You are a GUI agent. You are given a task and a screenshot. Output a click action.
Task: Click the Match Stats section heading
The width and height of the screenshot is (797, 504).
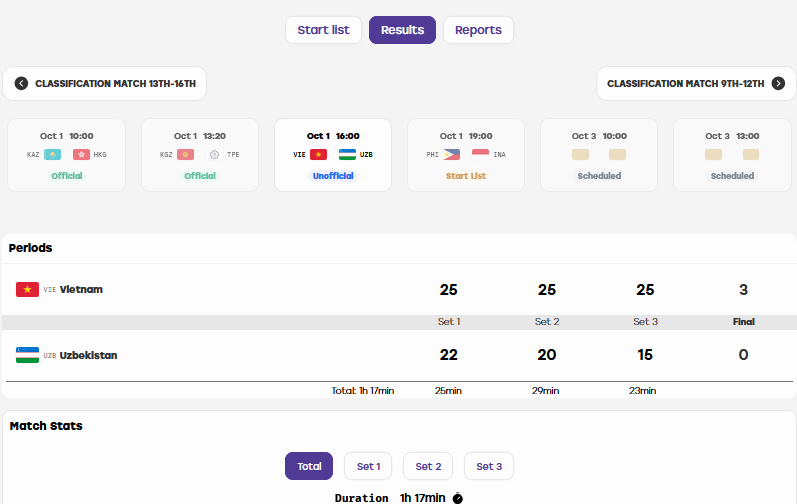(x=46, y=426)
